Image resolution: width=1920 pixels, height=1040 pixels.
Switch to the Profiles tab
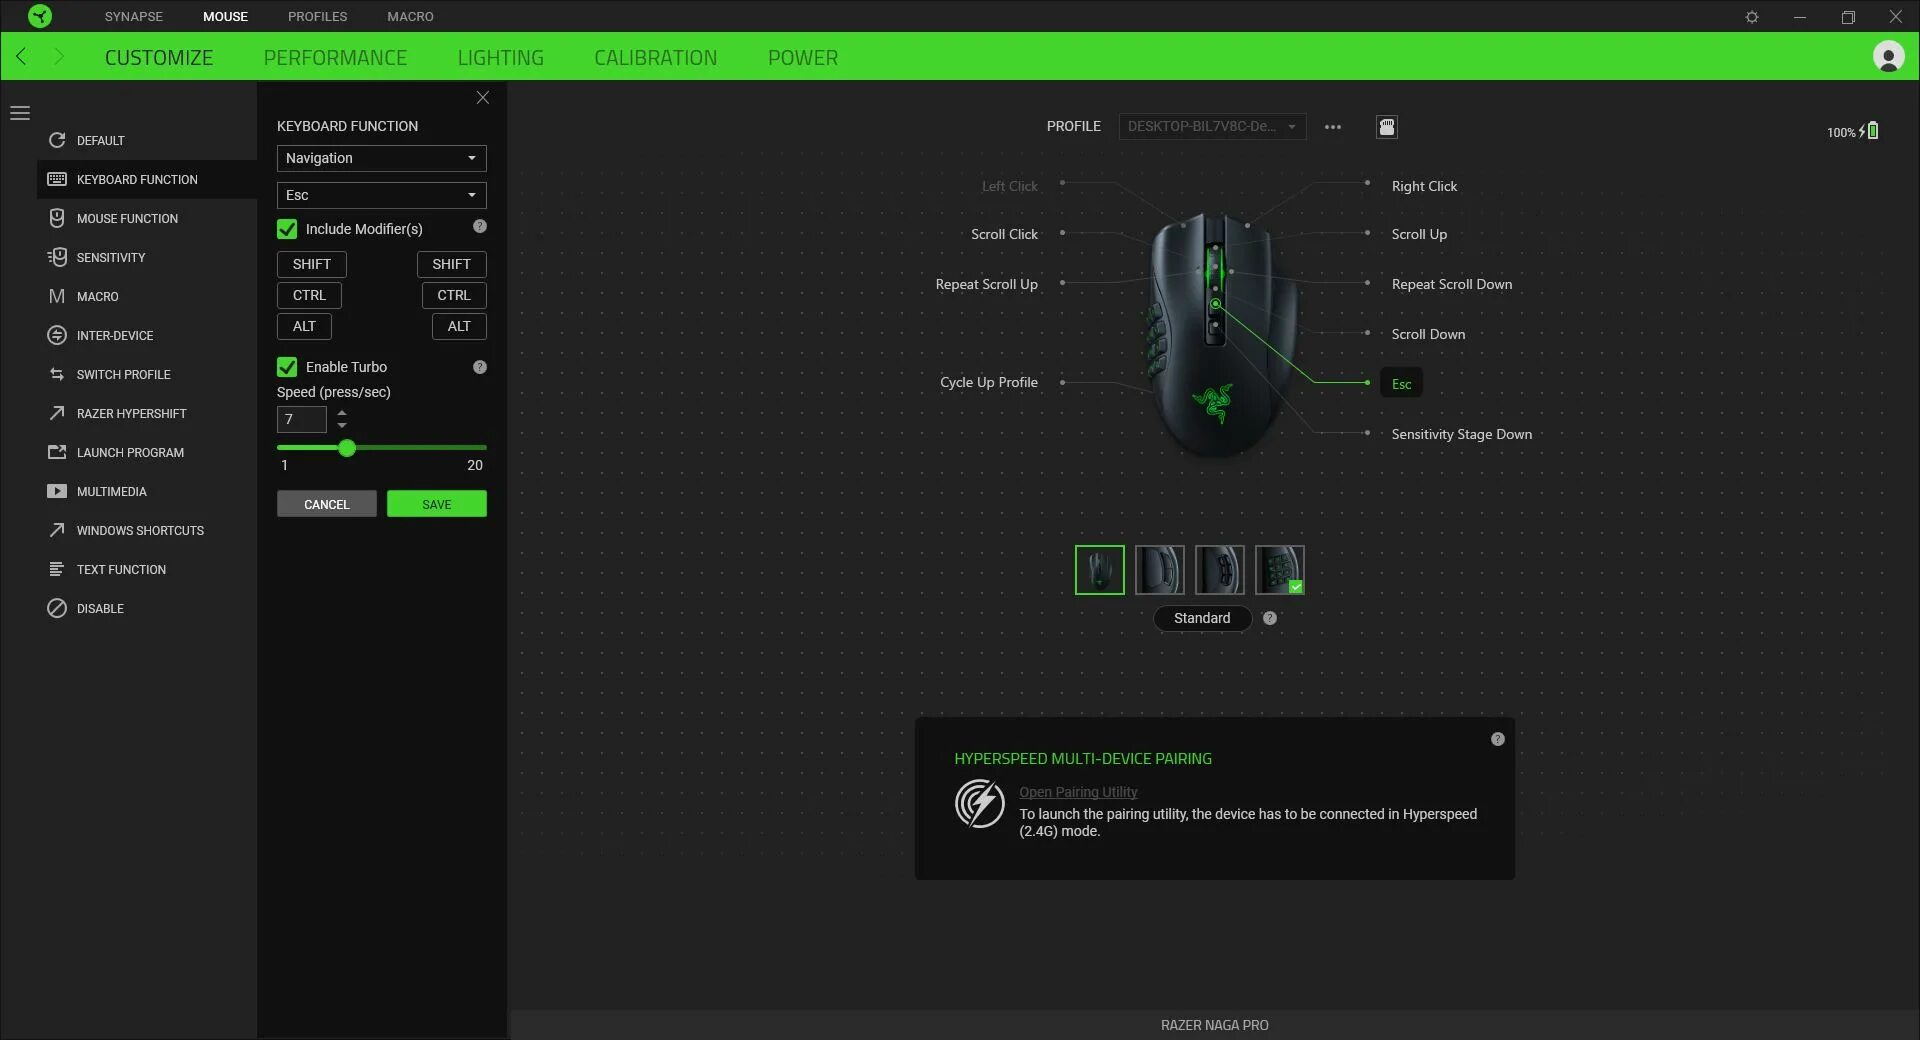coord(318,16)
